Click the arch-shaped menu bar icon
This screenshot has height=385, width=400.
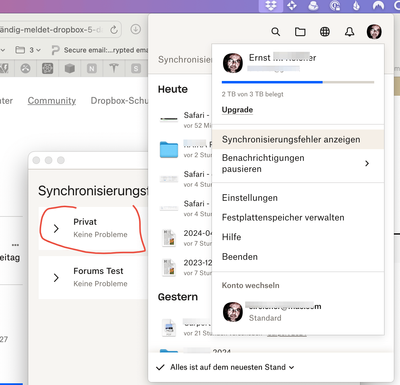[x=378, y=6]
